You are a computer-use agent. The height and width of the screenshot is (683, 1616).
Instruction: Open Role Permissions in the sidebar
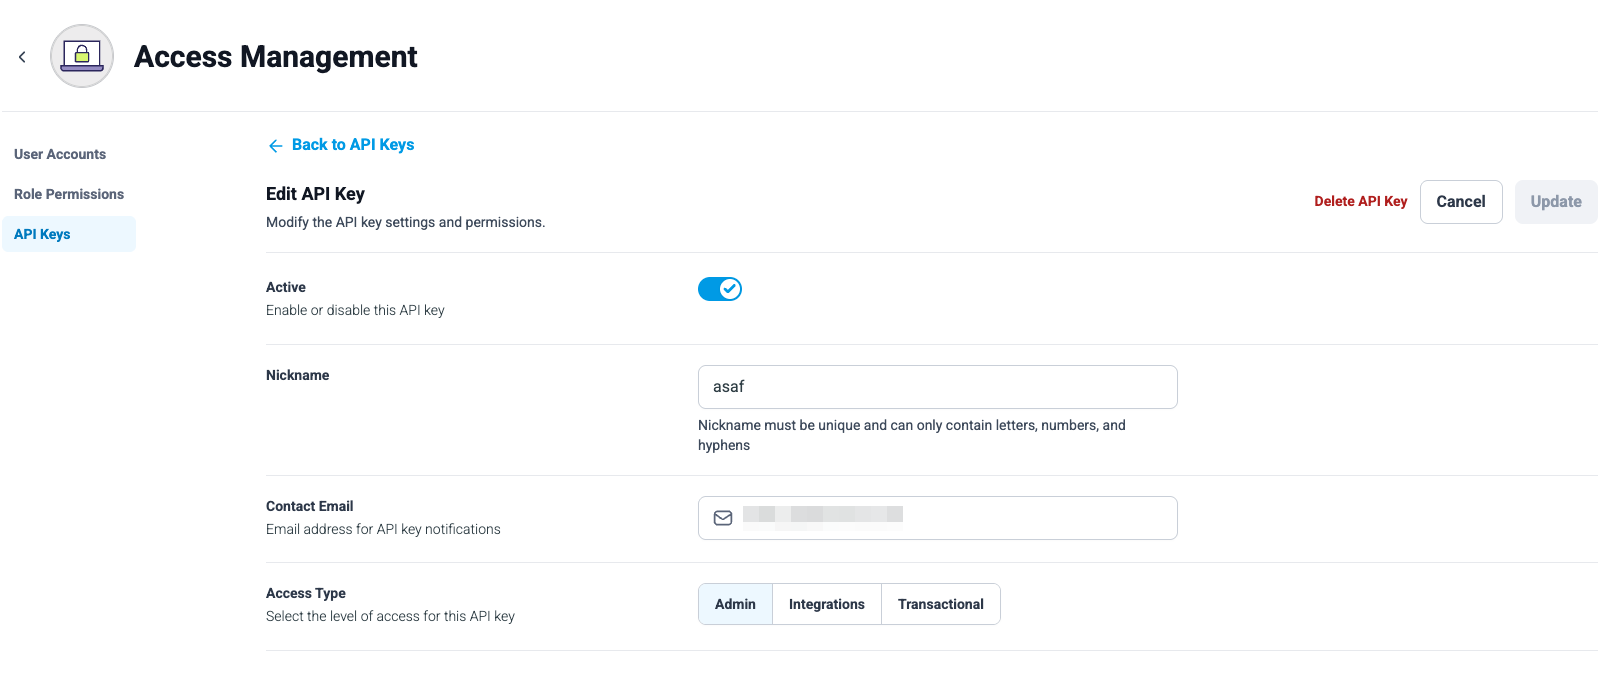[x=69, y=194]
